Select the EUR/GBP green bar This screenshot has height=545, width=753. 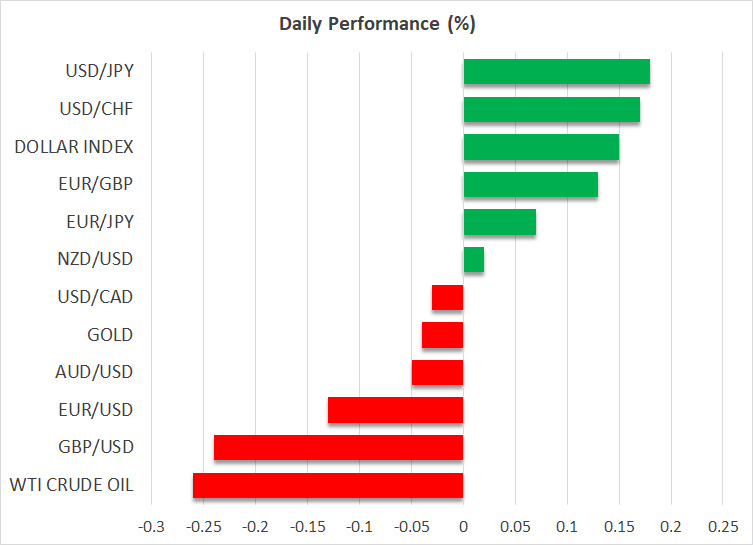[x=530, y=184]
